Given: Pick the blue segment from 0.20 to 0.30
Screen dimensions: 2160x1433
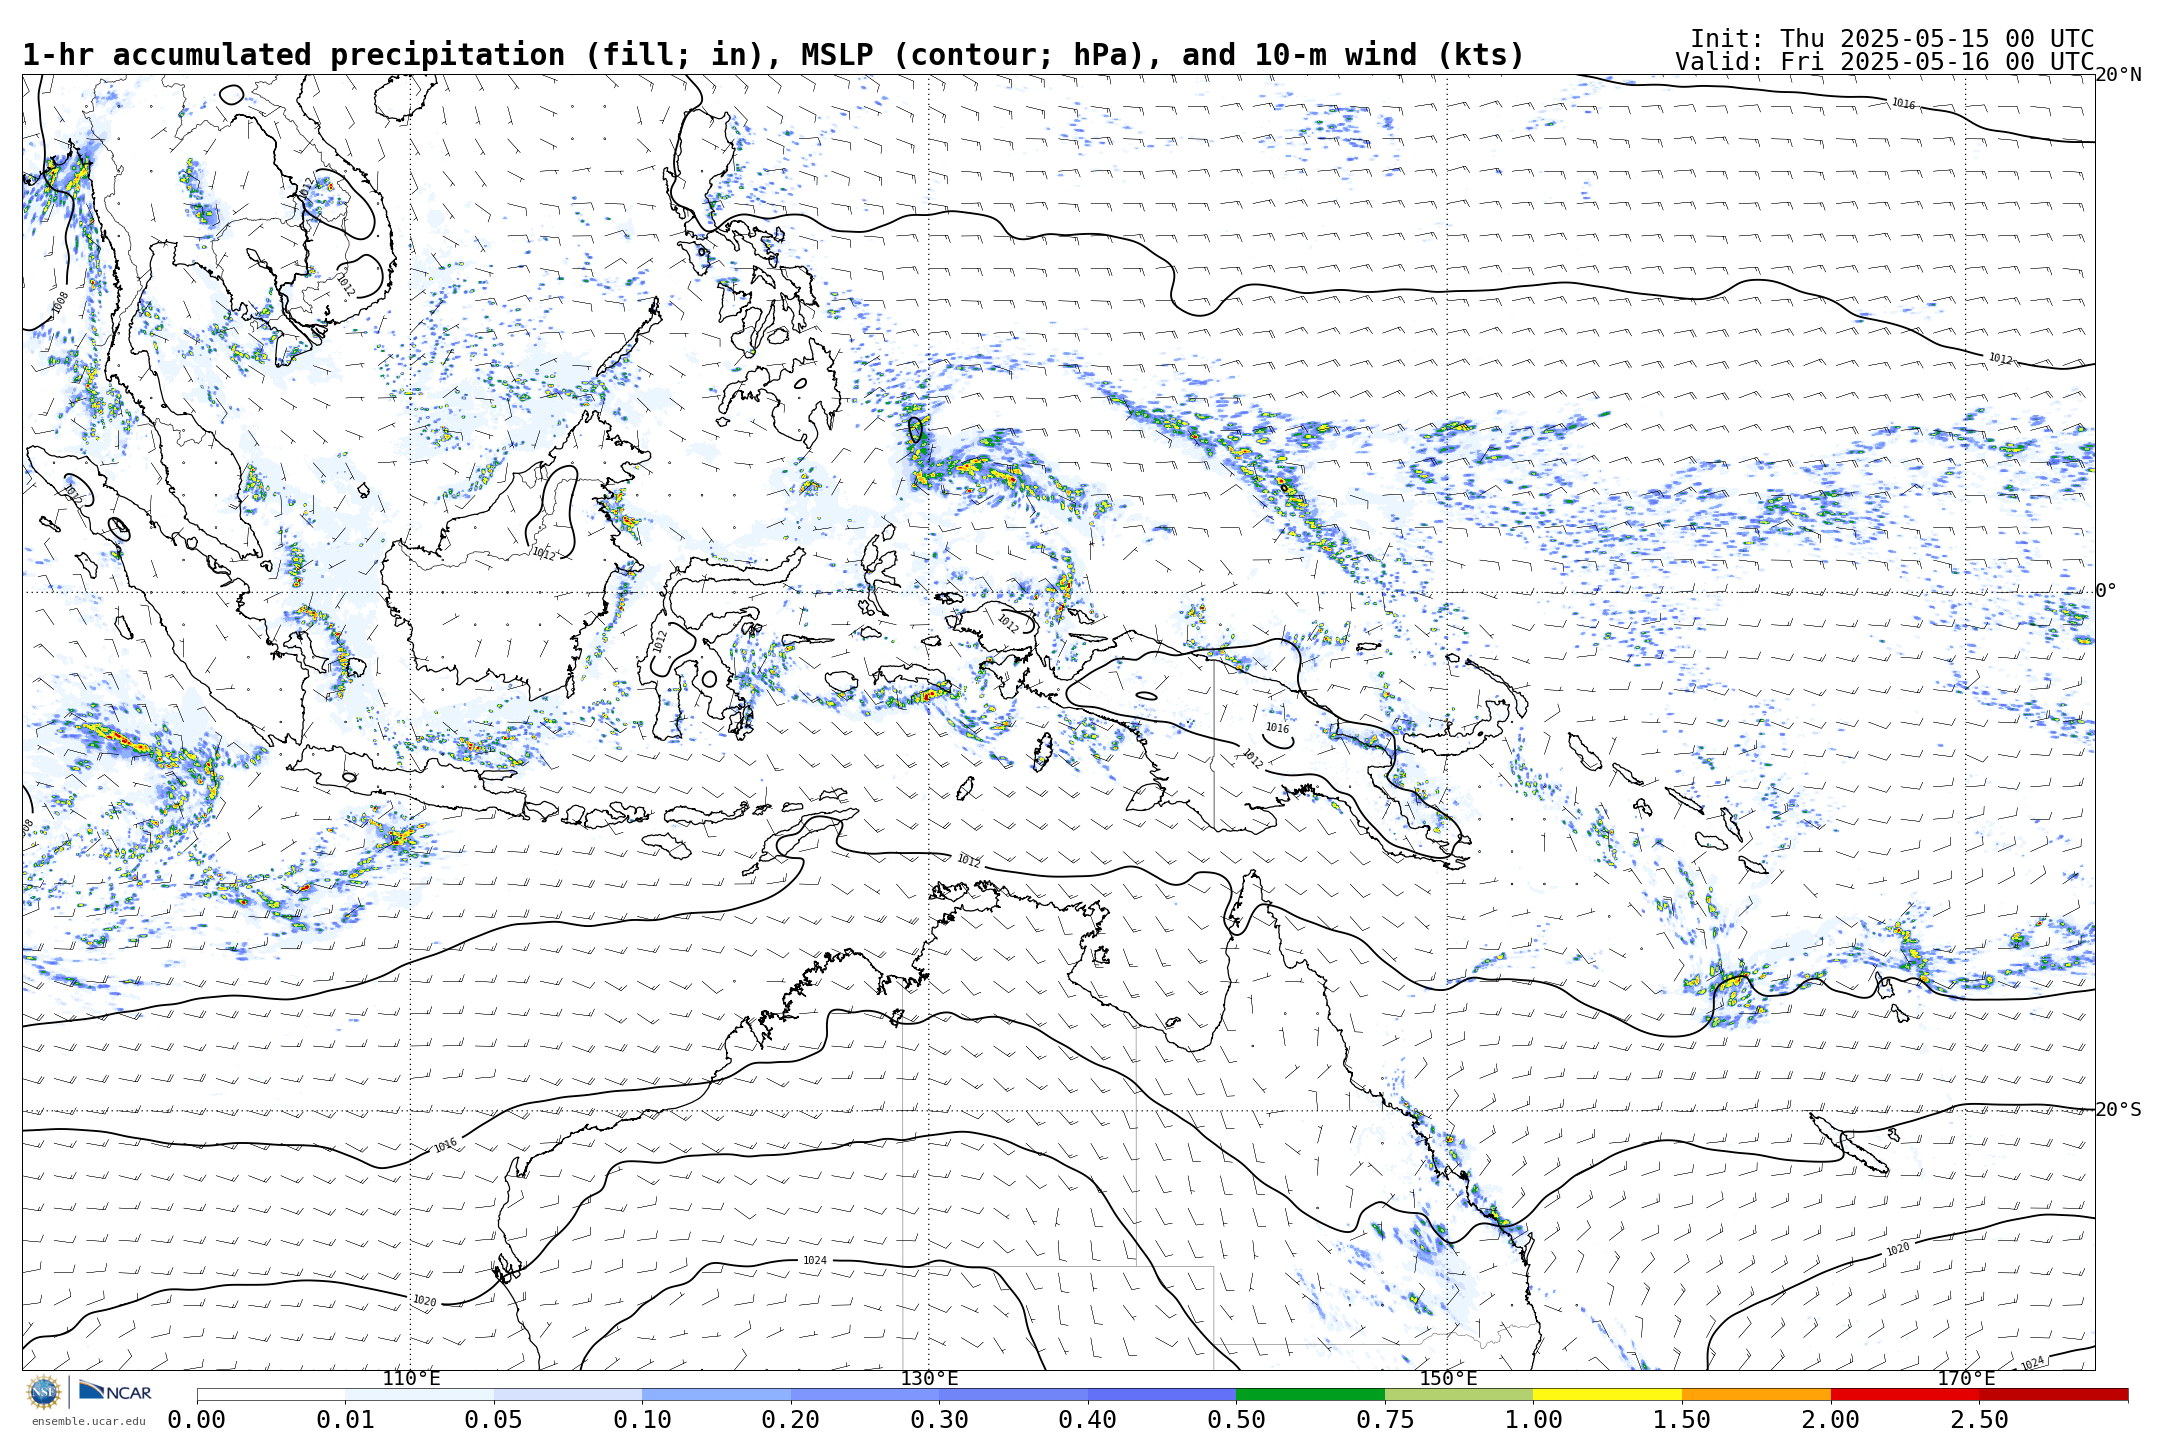Looking at the screenshot, I should (x=865, y=1394).
